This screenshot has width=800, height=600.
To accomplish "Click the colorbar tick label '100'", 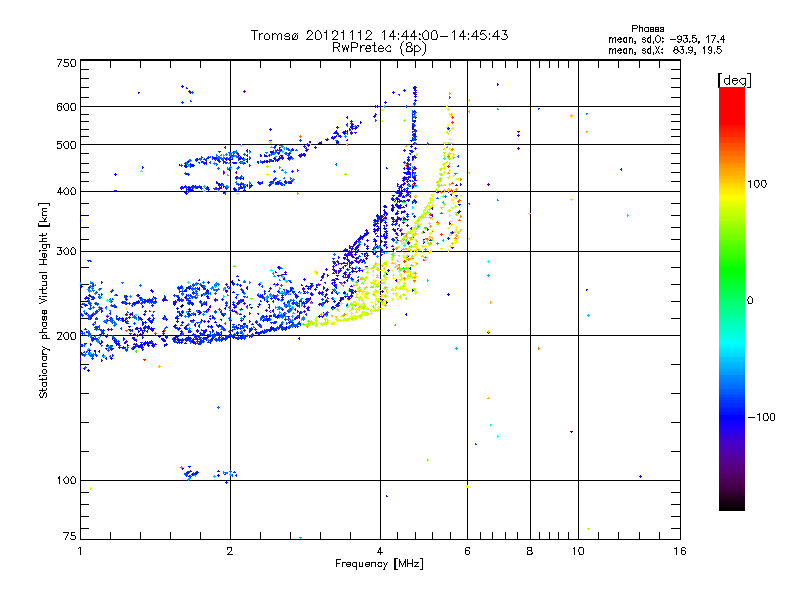I will 757,184.
